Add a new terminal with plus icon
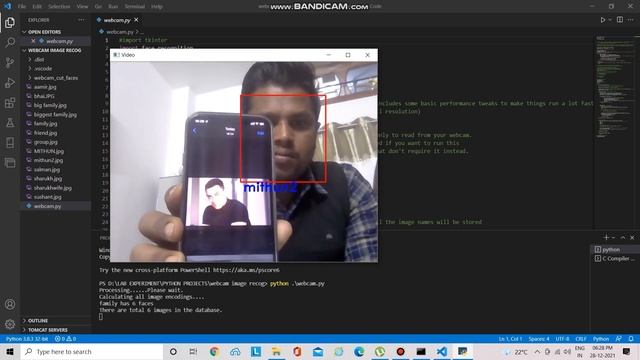Image resolution: width=640 pixels, height=360 pixels. (x=606, y=237)
